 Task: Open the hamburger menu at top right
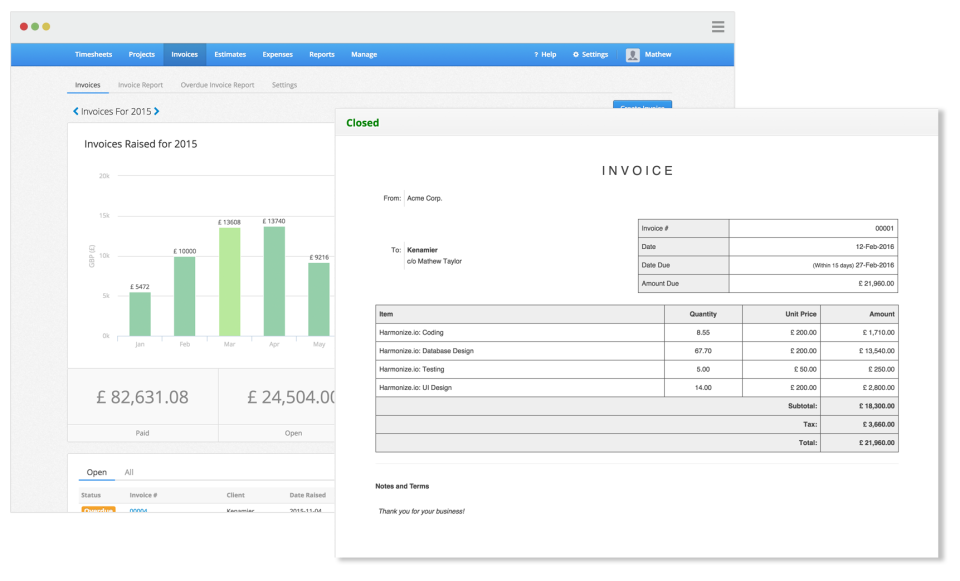(x=717, y=27)
